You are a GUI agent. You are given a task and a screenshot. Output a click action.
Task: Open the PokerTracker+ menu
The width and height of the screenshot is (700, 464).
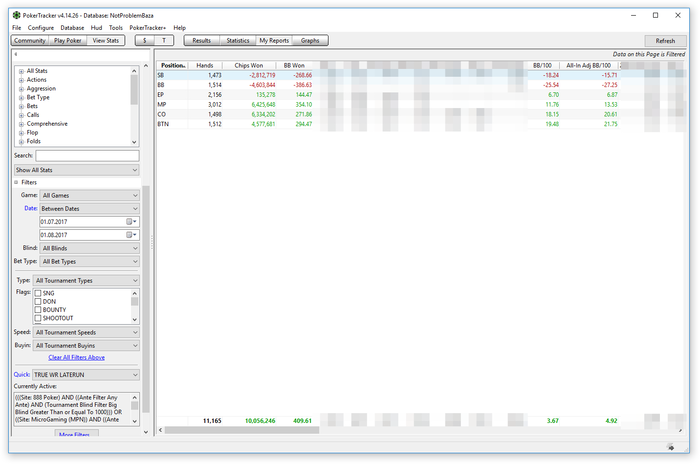coord(148,28)
